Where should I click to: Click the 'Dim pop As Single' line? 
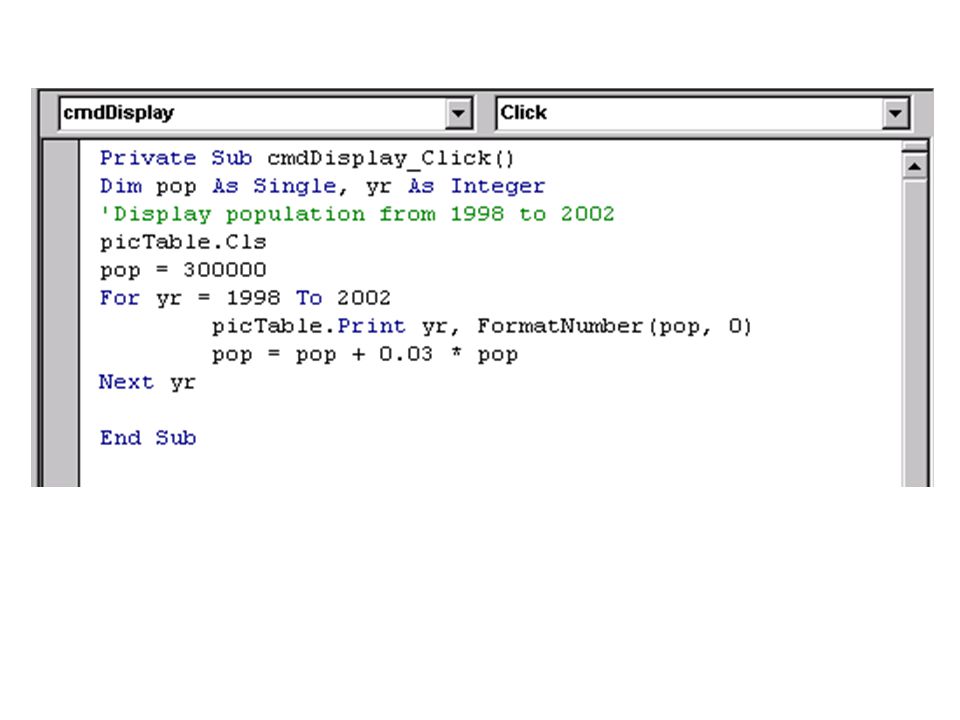tap(322, 186)
